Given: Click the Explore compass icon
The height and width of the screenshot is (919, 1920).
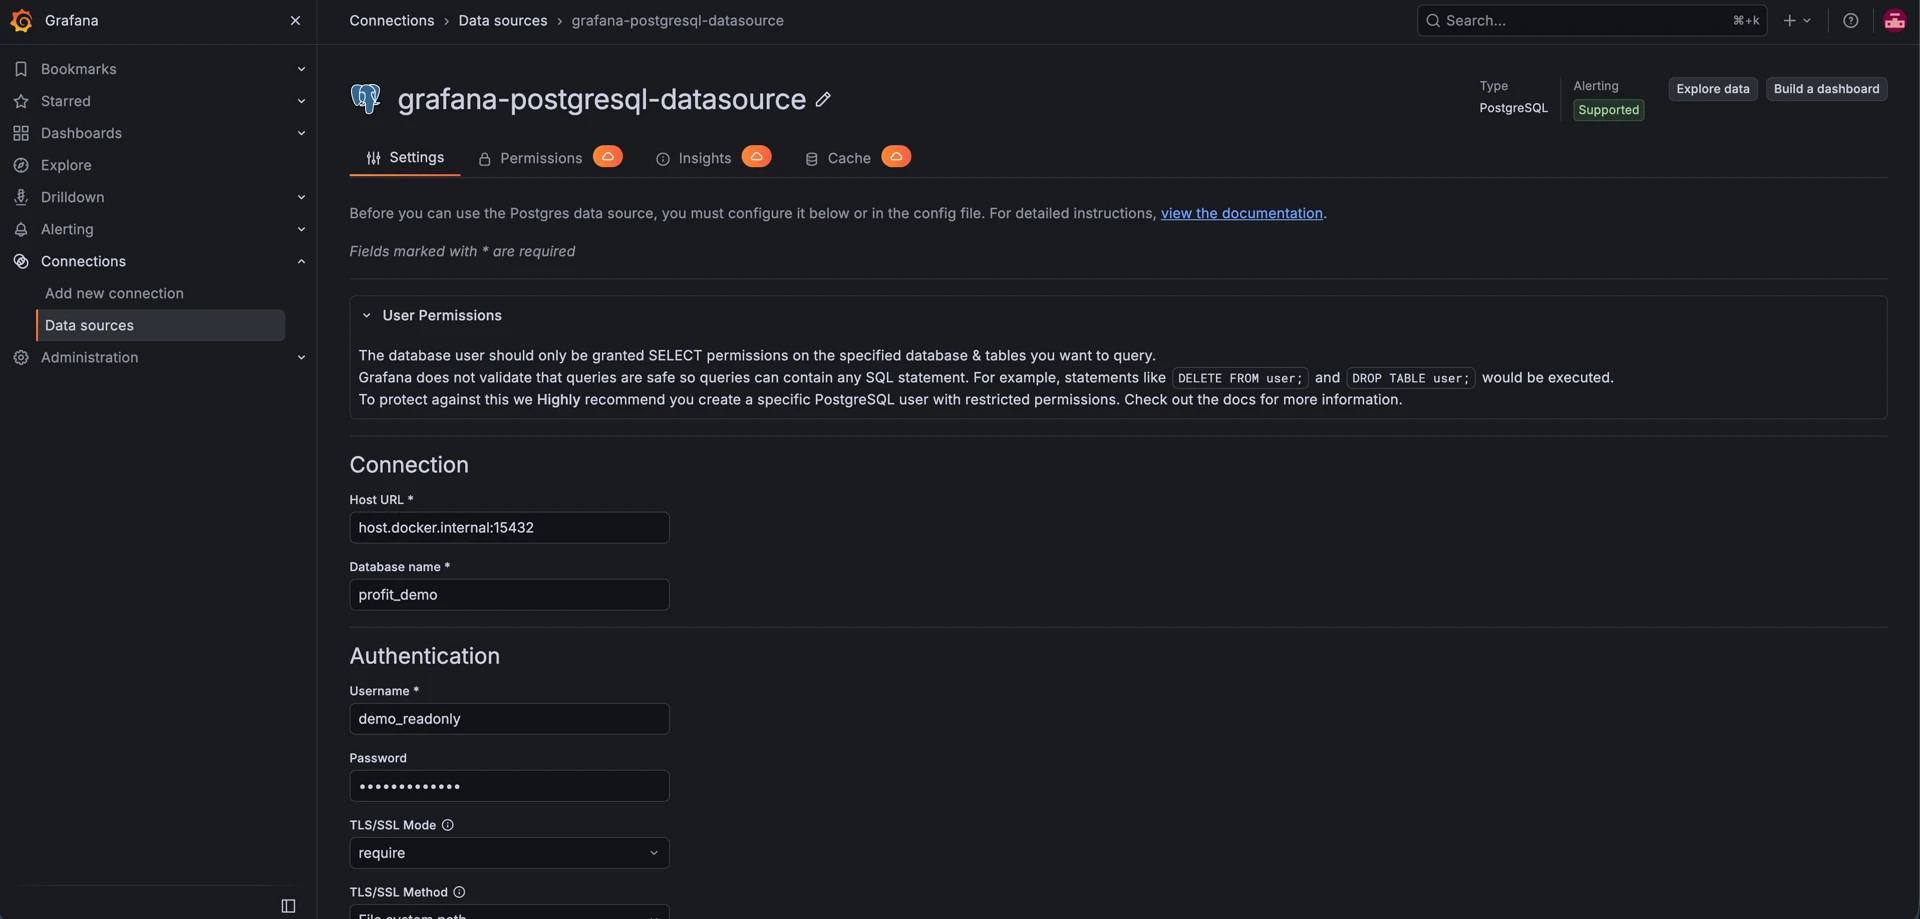Looking at the screenshot, I should [x=21, y=165].
